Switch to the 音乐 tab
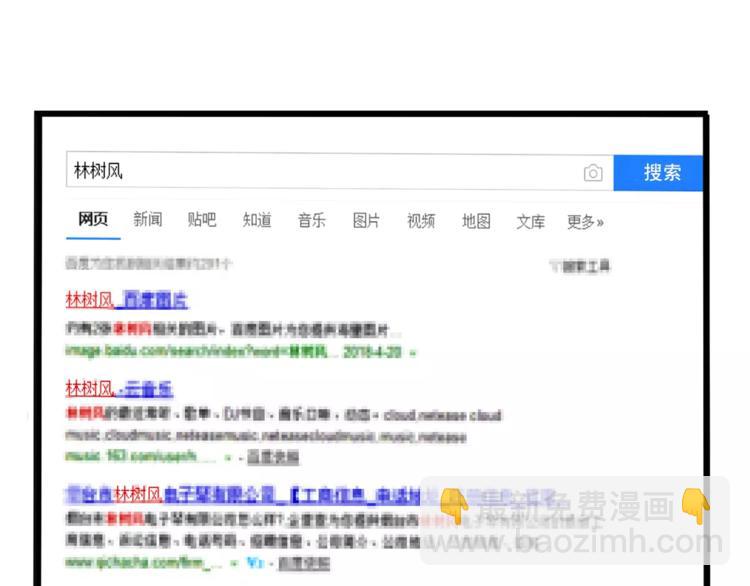The height and width of the screenshot is (586, 750). [x=311, y=221]
